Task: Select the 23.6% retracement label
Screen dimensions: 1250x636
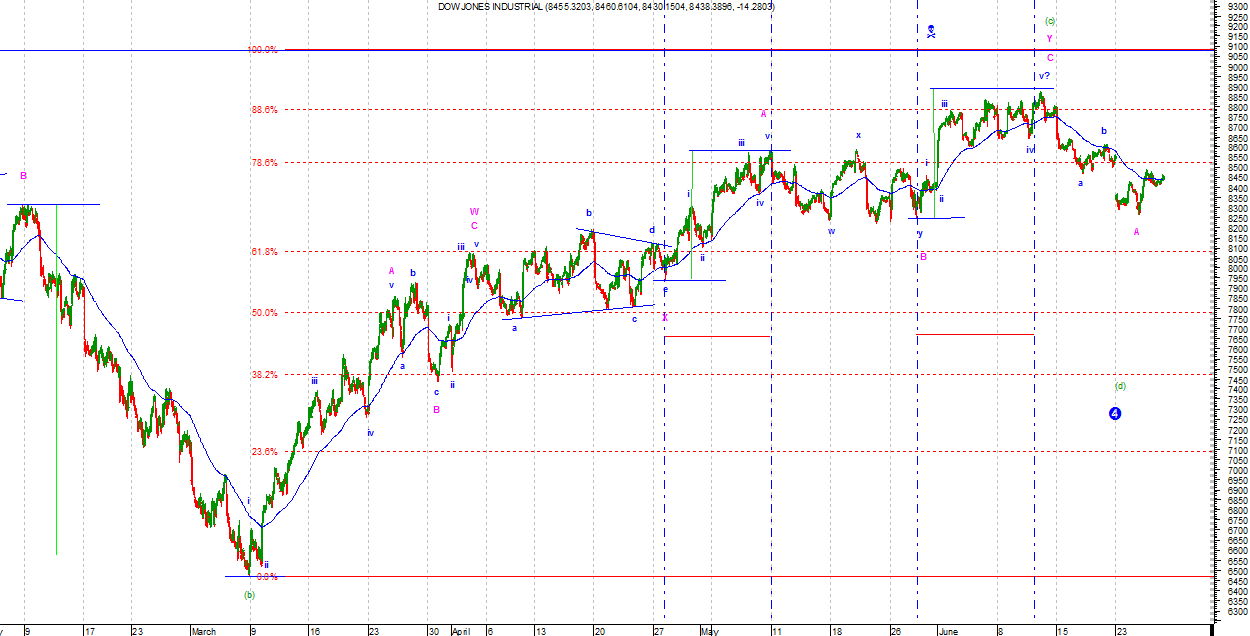Action: (263, 452)
